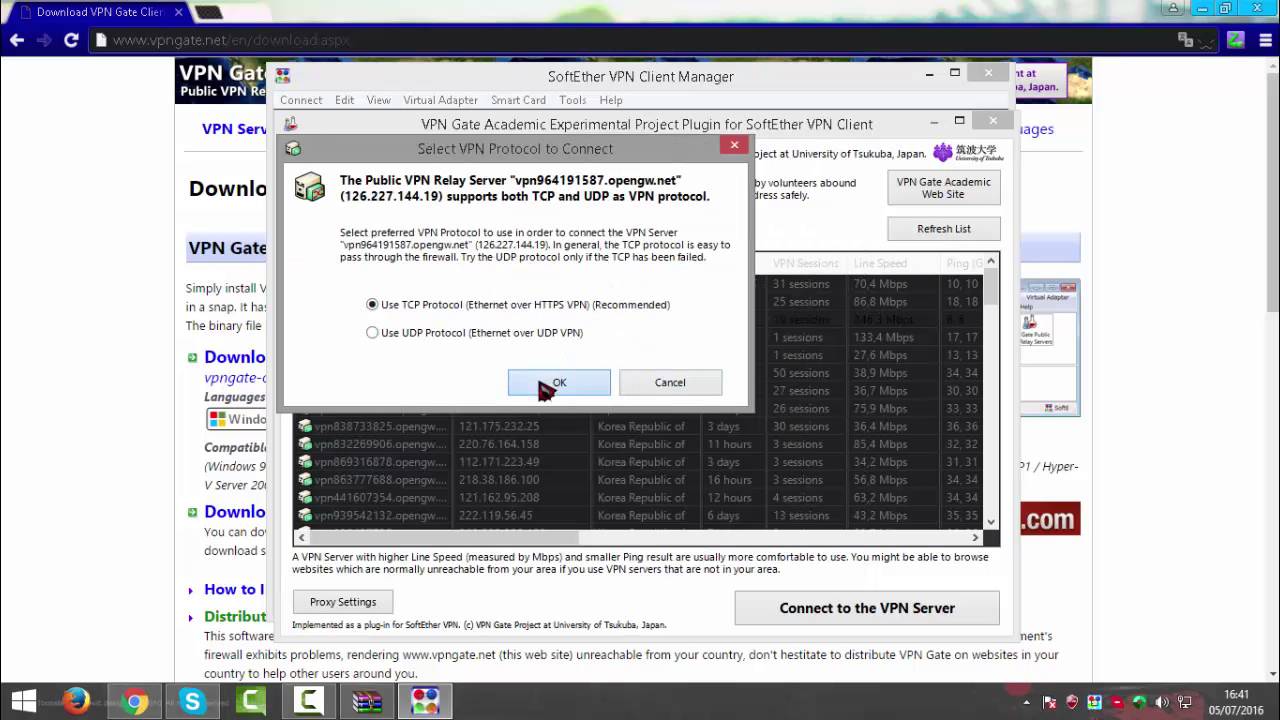This screenshot has height=720, width=1280.
Task: Click IP address 218.38.186.100 cell
Action: click(499, 480)
